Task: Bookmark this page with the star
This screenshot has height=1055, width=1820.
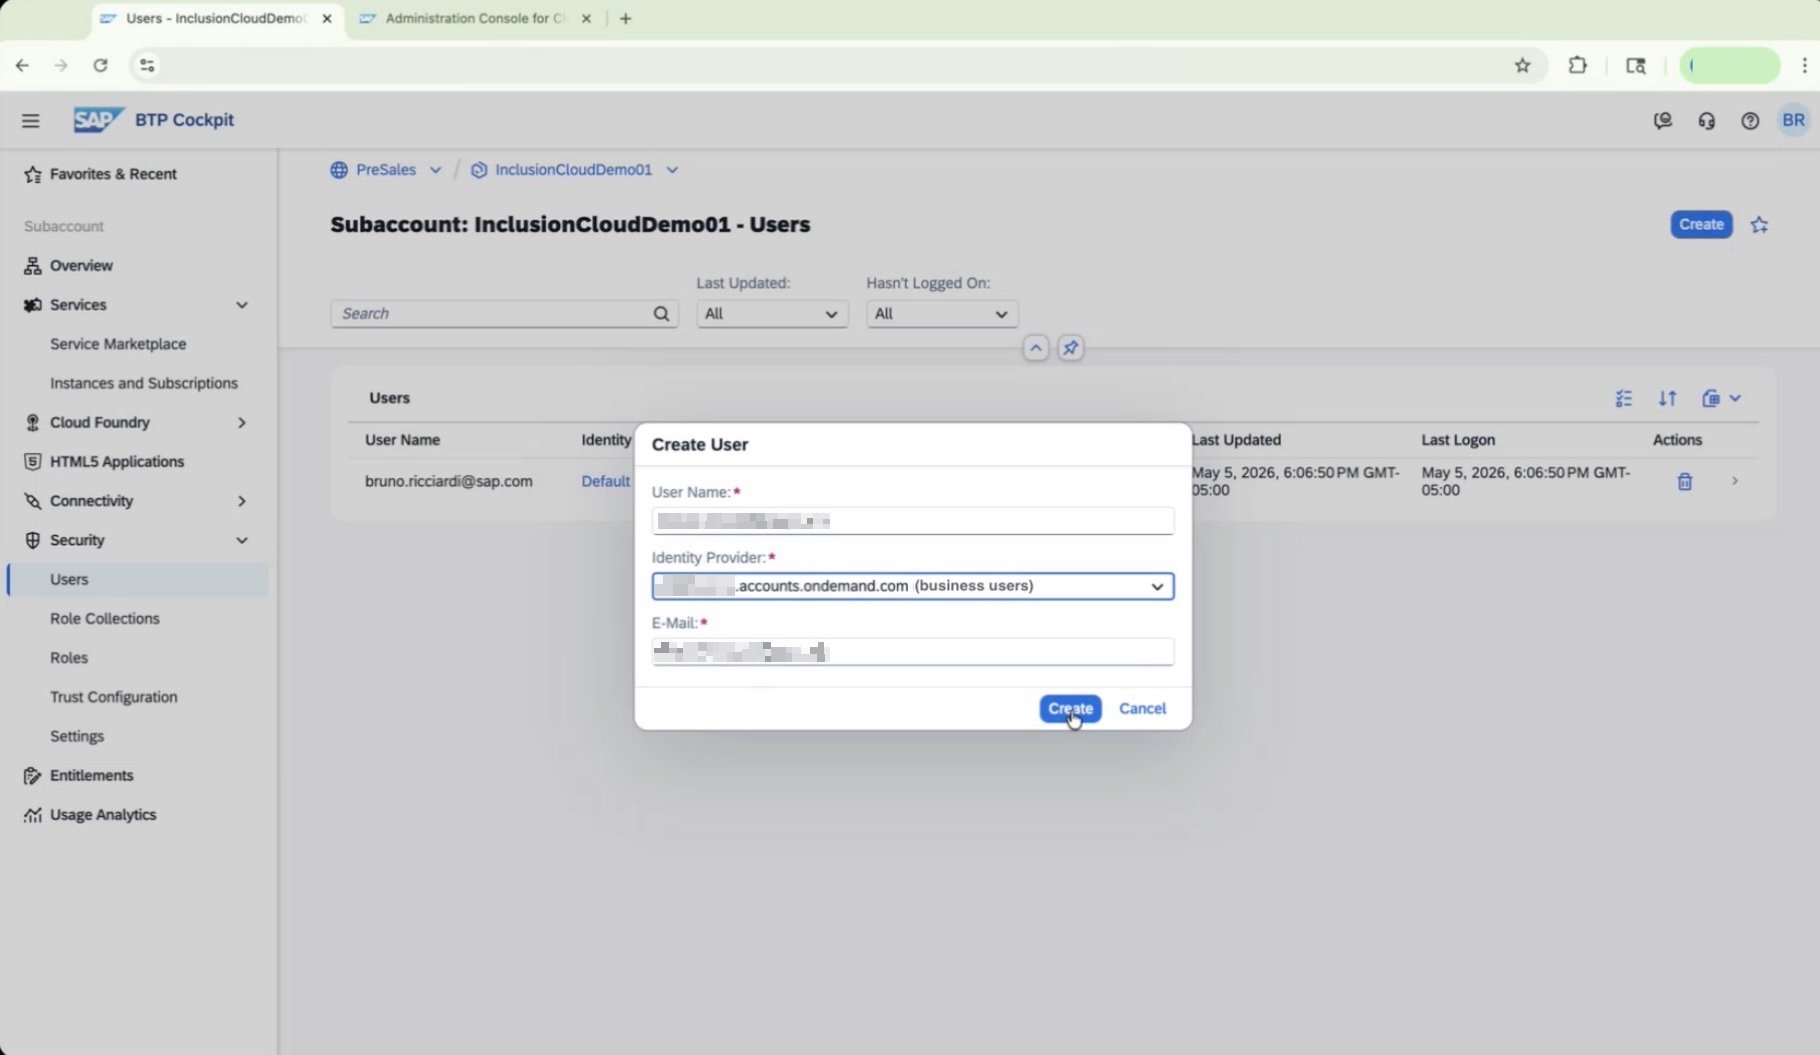Action: coord(1522,66)
